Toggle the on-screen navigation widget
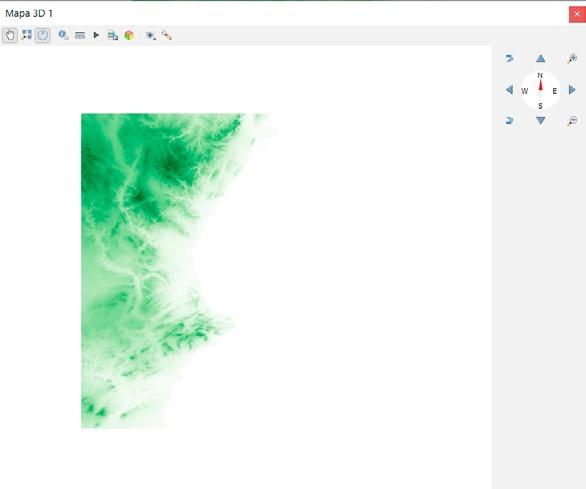The width and height of the screenshot is (586, 489). [x=43, y=35]
